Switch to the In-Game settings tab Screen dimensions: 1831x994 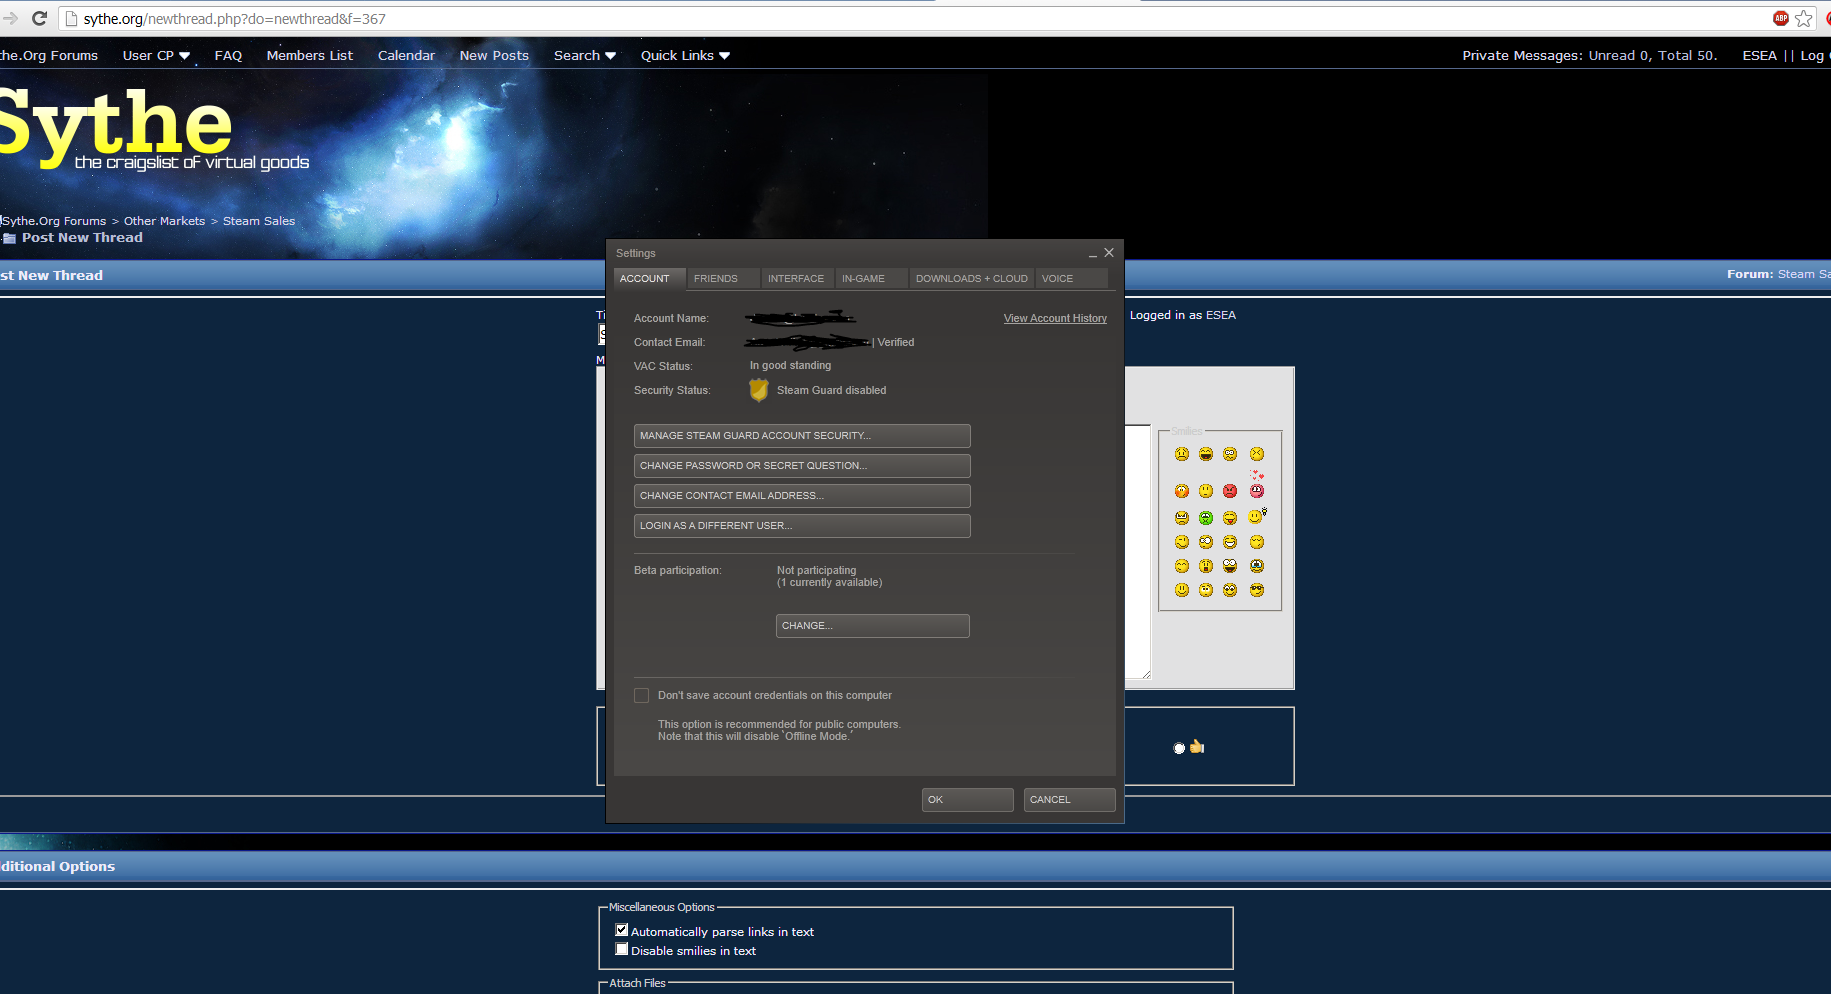point(871,278)
